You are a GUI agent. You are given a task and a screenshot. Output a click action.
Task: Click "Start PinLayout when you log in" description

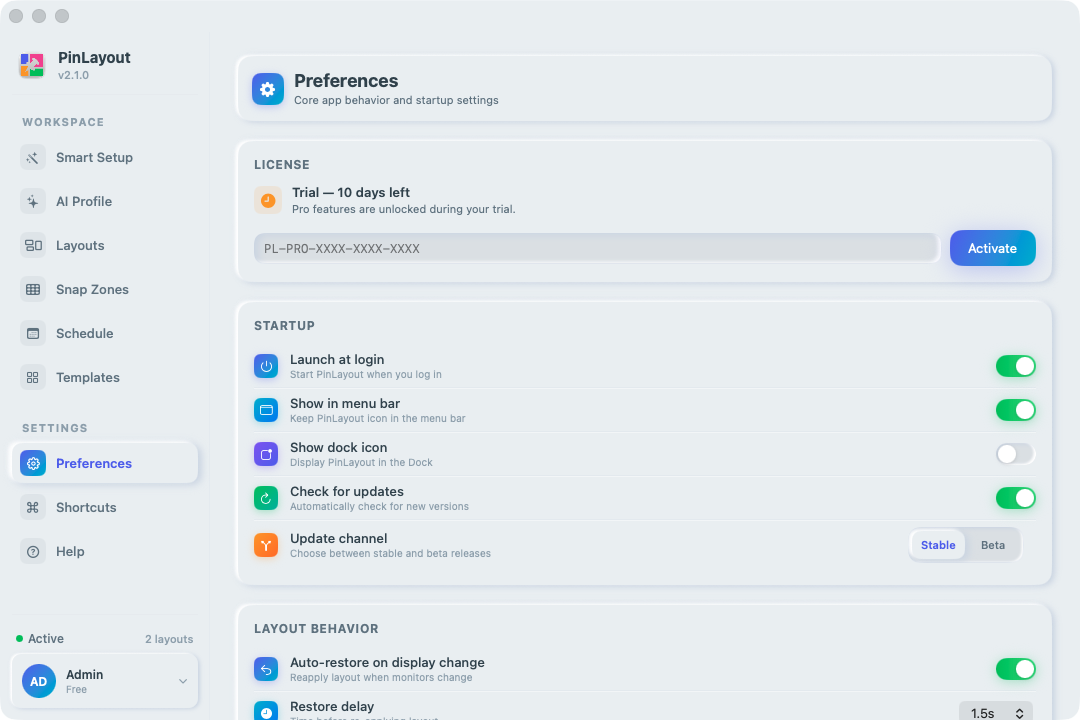pyautogui.click(x=366, y=375)
